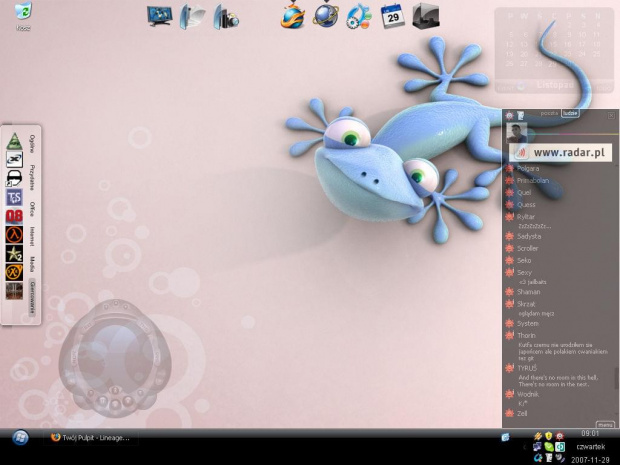Select the 'ludzie' tab in messenger
Screen dimensions: 620x465
[x=570, y=115]
